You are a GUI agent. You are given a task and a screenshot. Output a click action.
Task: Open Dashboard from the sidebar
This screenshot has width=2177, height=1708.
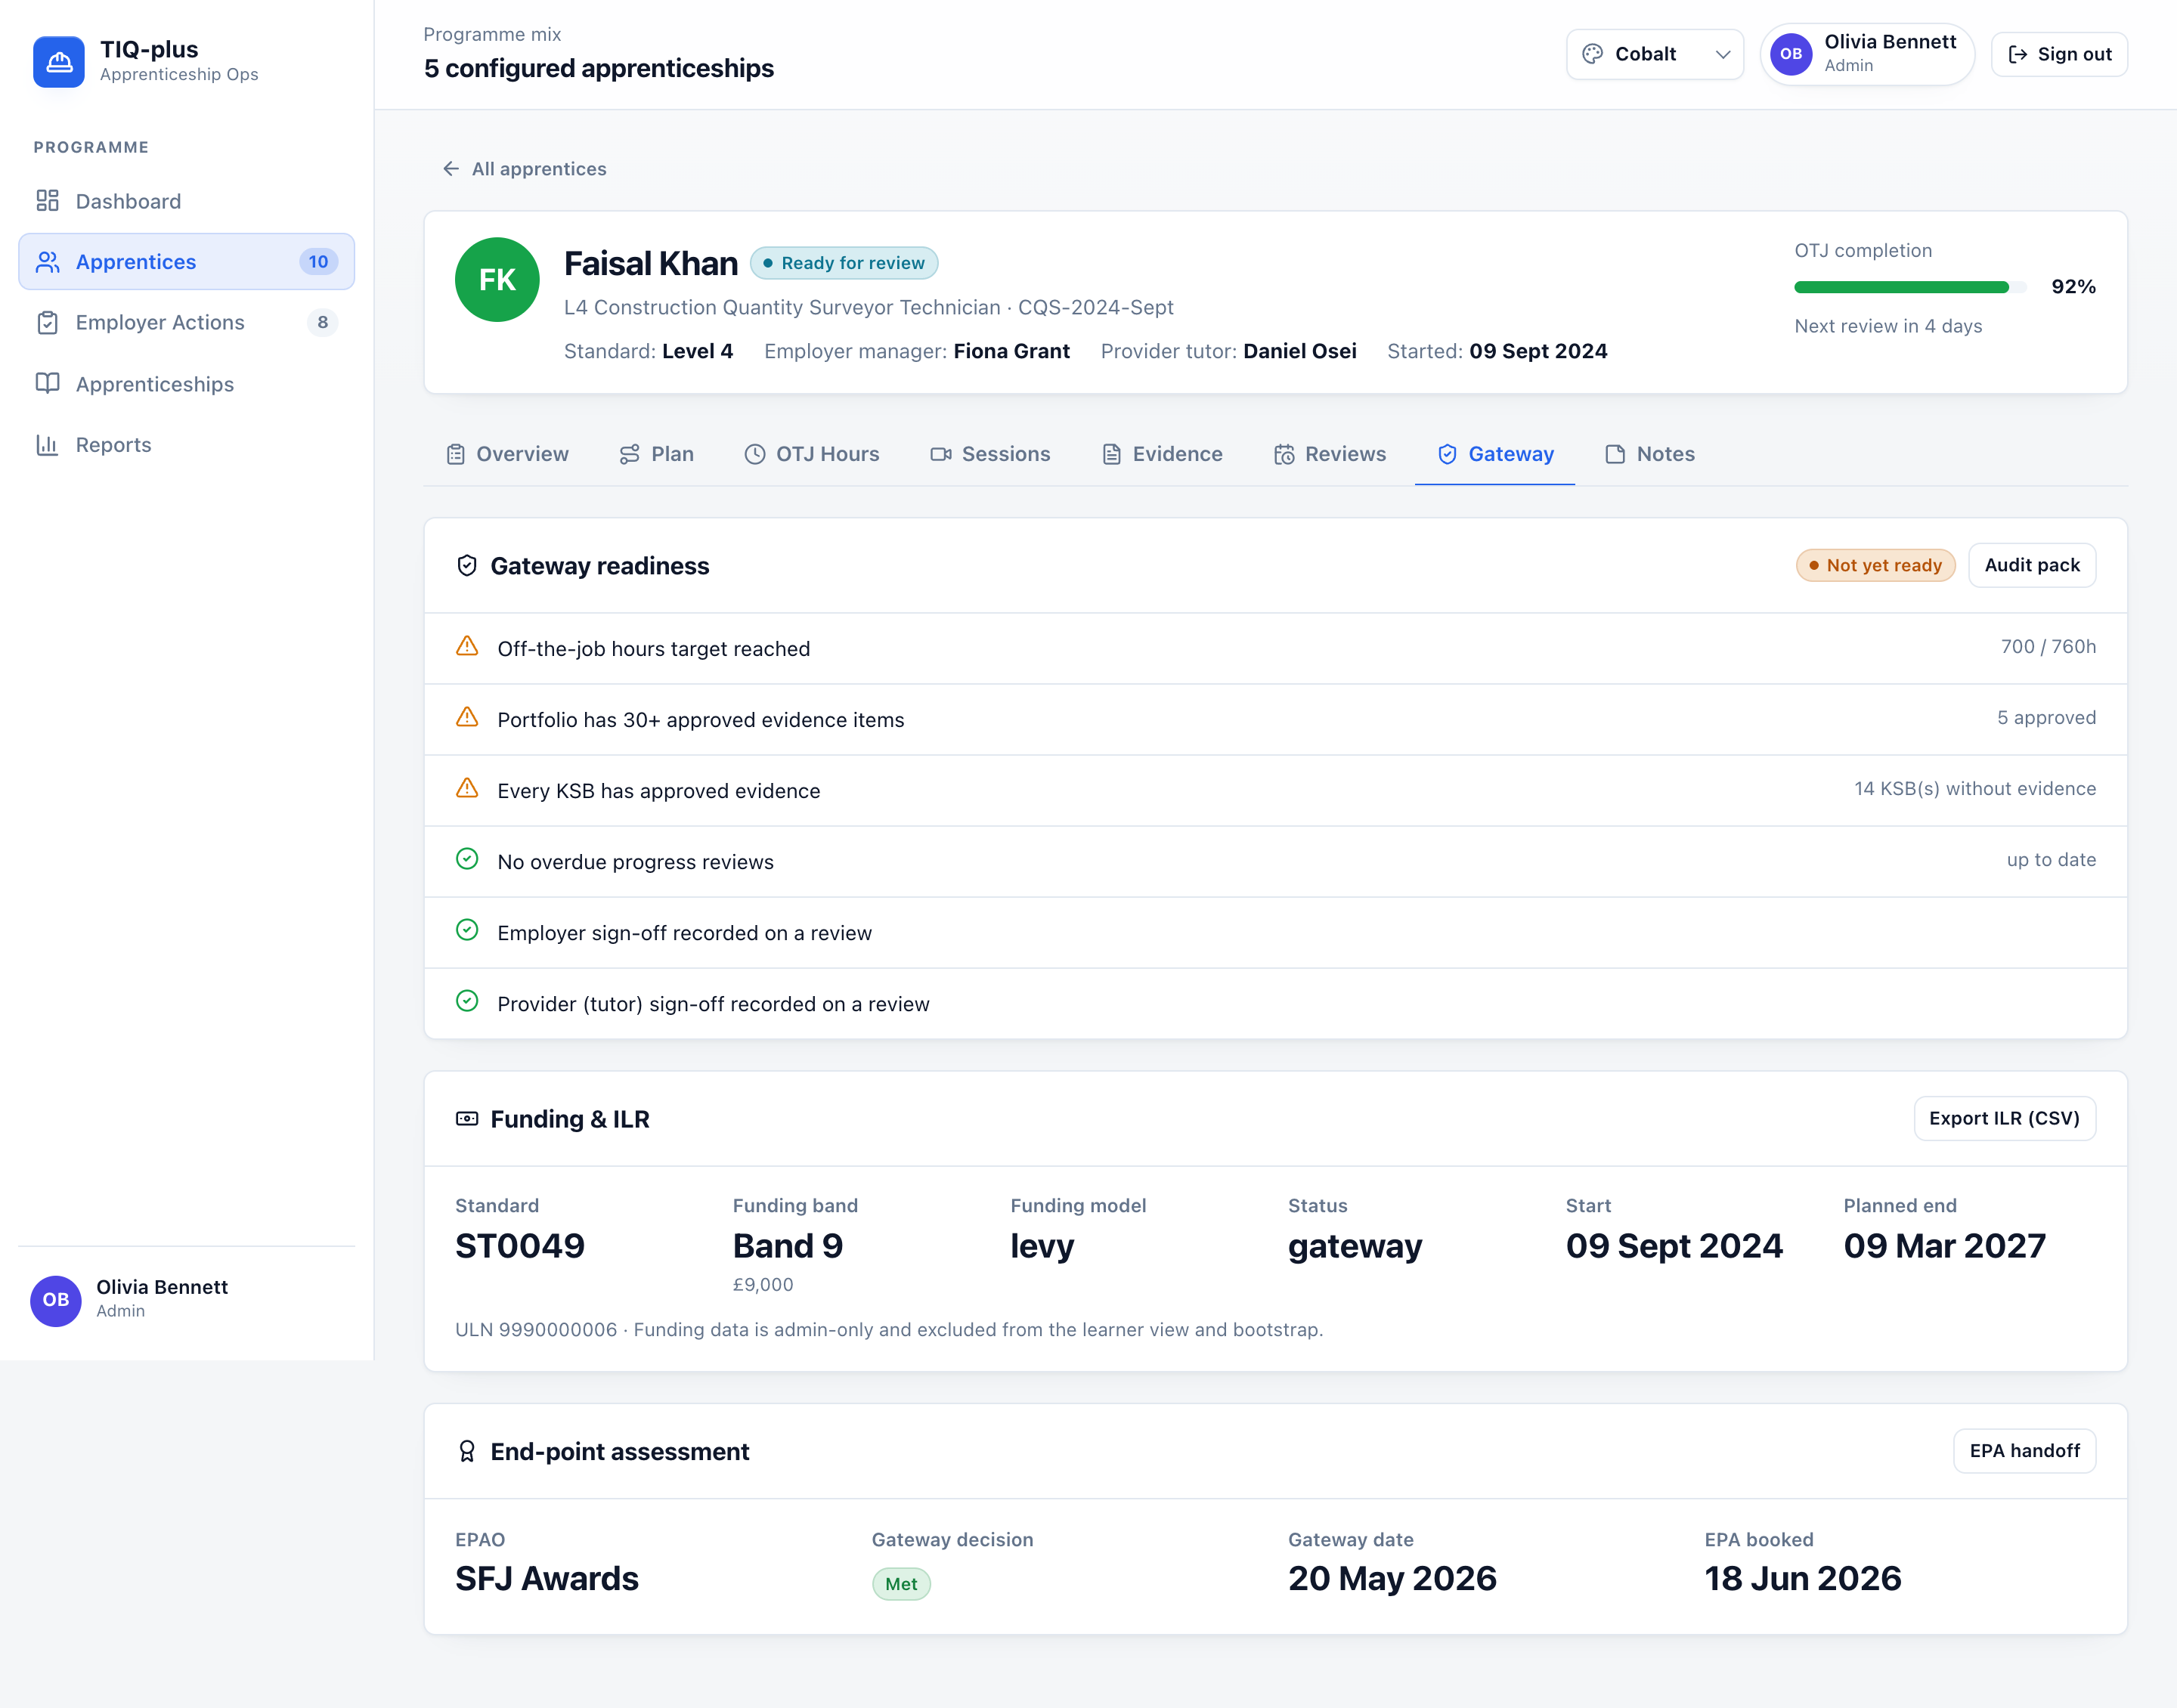pos(186,201)
